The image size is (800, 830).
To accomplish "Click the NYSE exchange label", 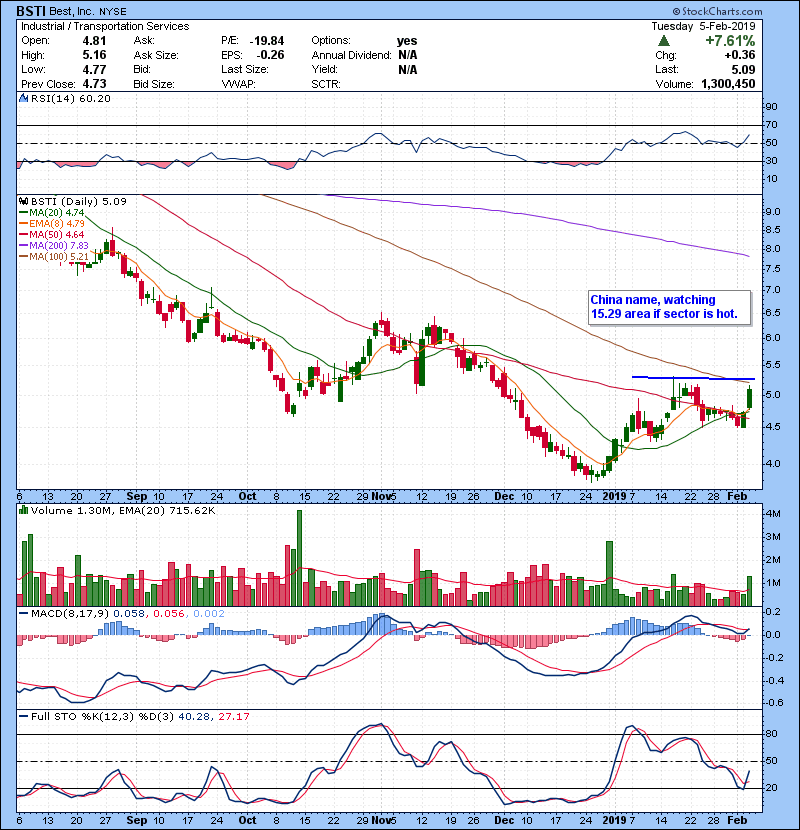I will [113, 12].
